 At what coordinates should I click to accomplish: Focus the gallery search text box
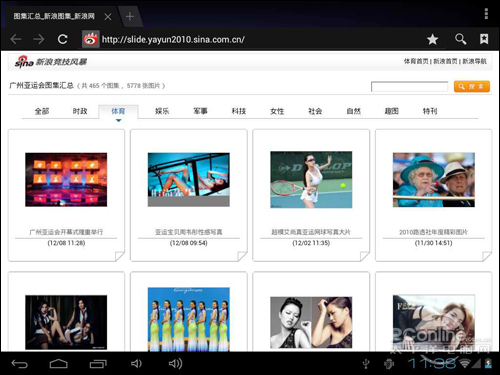tap(410, 87)
